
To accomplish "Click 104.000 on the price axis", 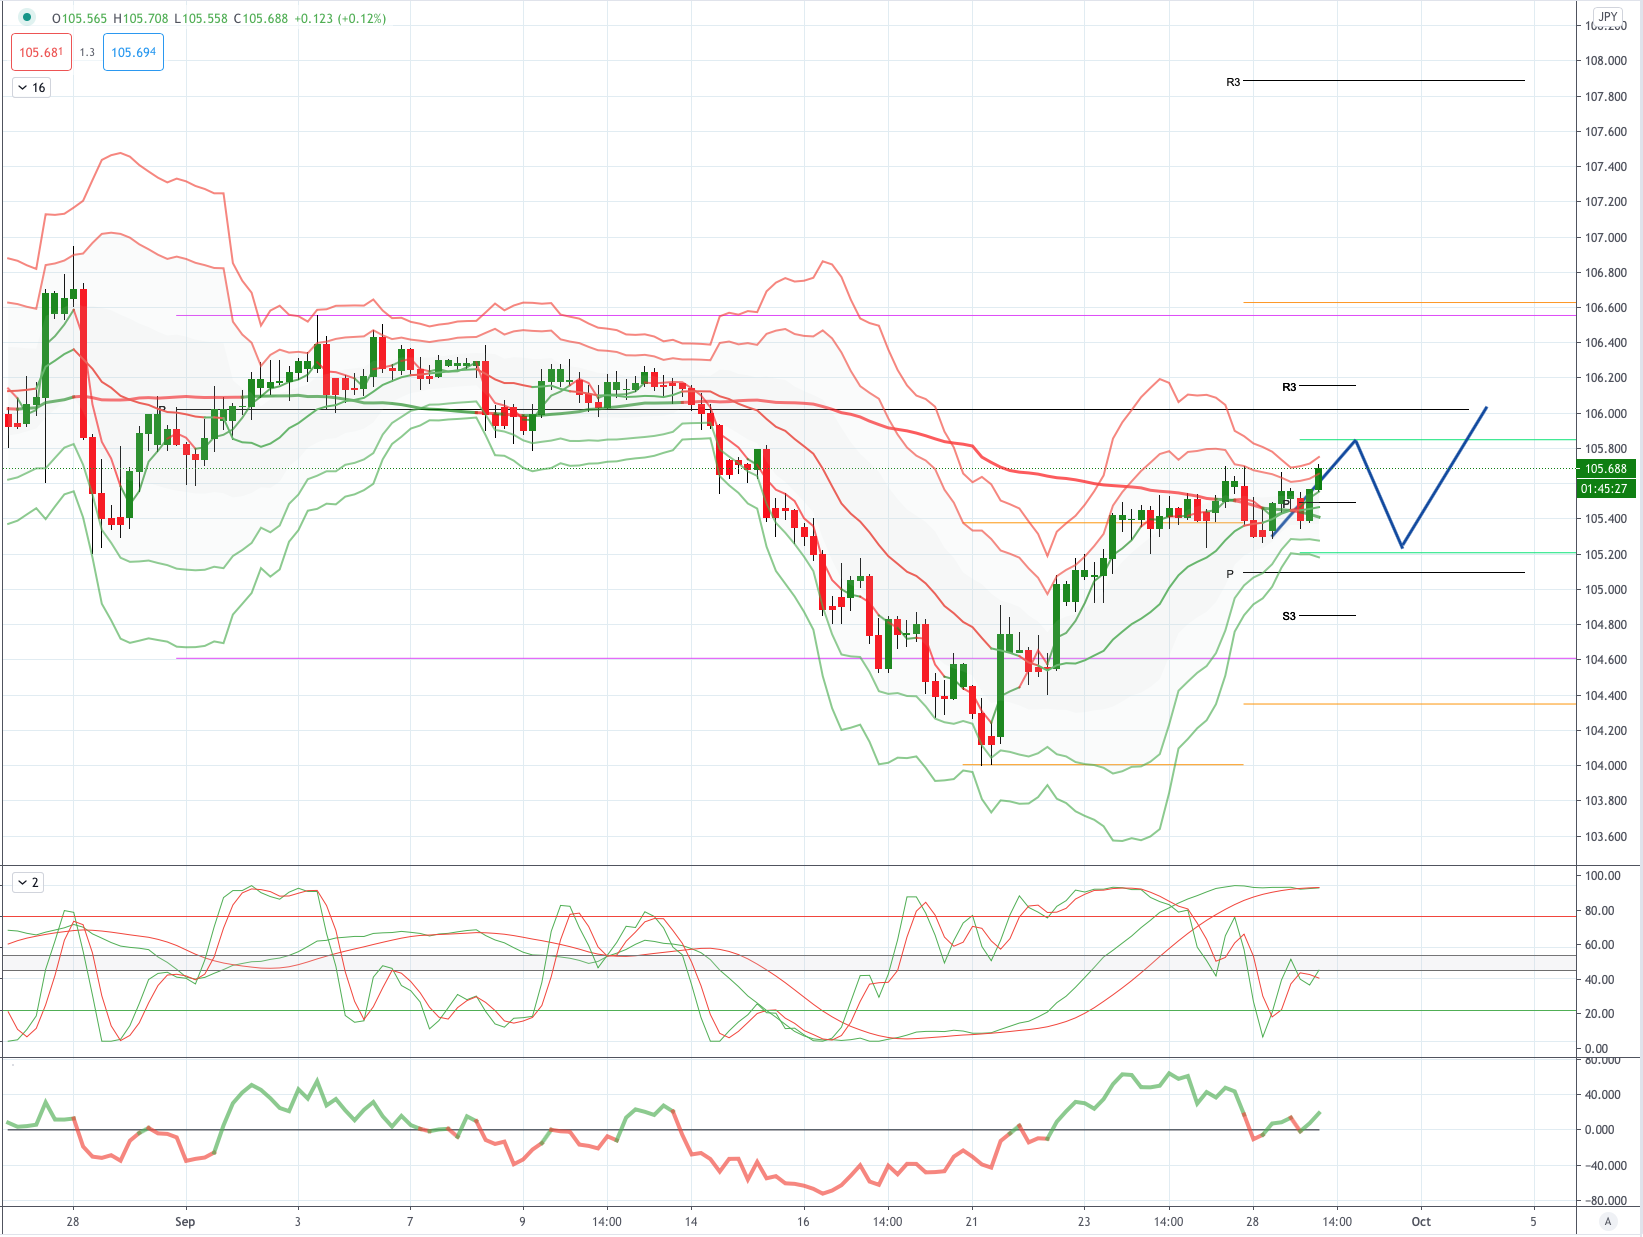I will tap(1606, 766).
